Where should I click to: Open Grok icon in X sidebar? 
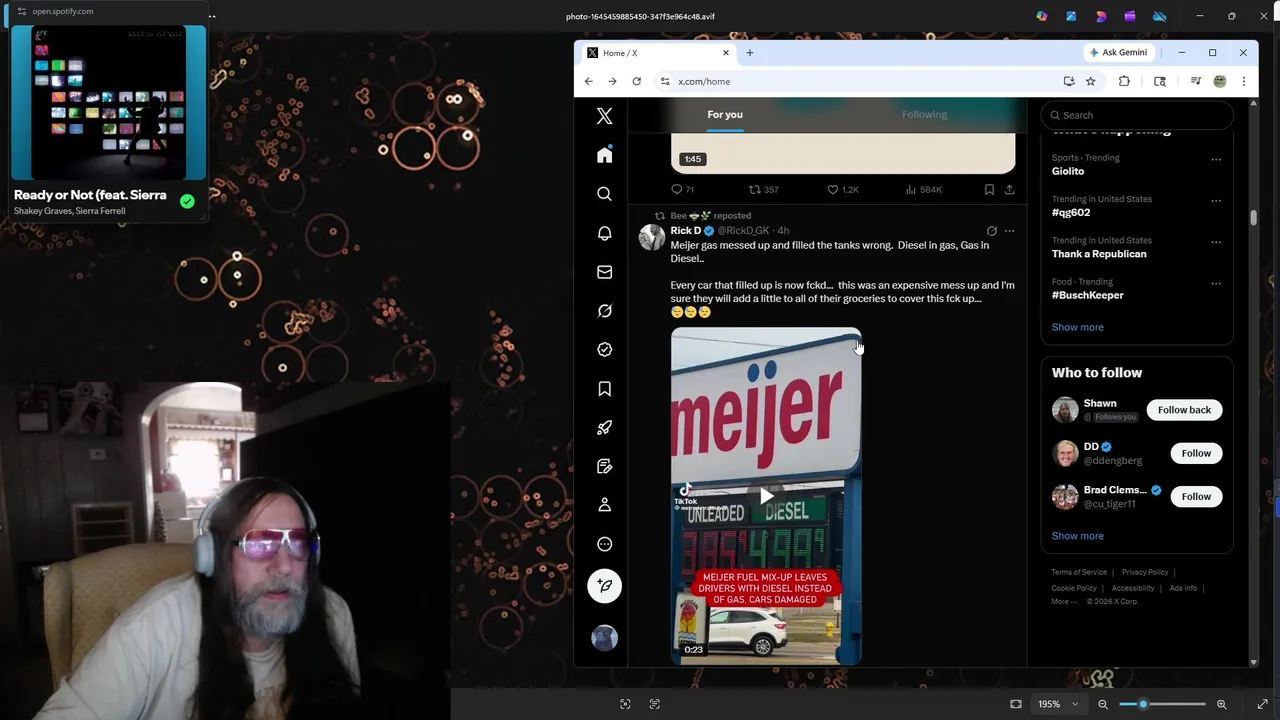[604, 311]
